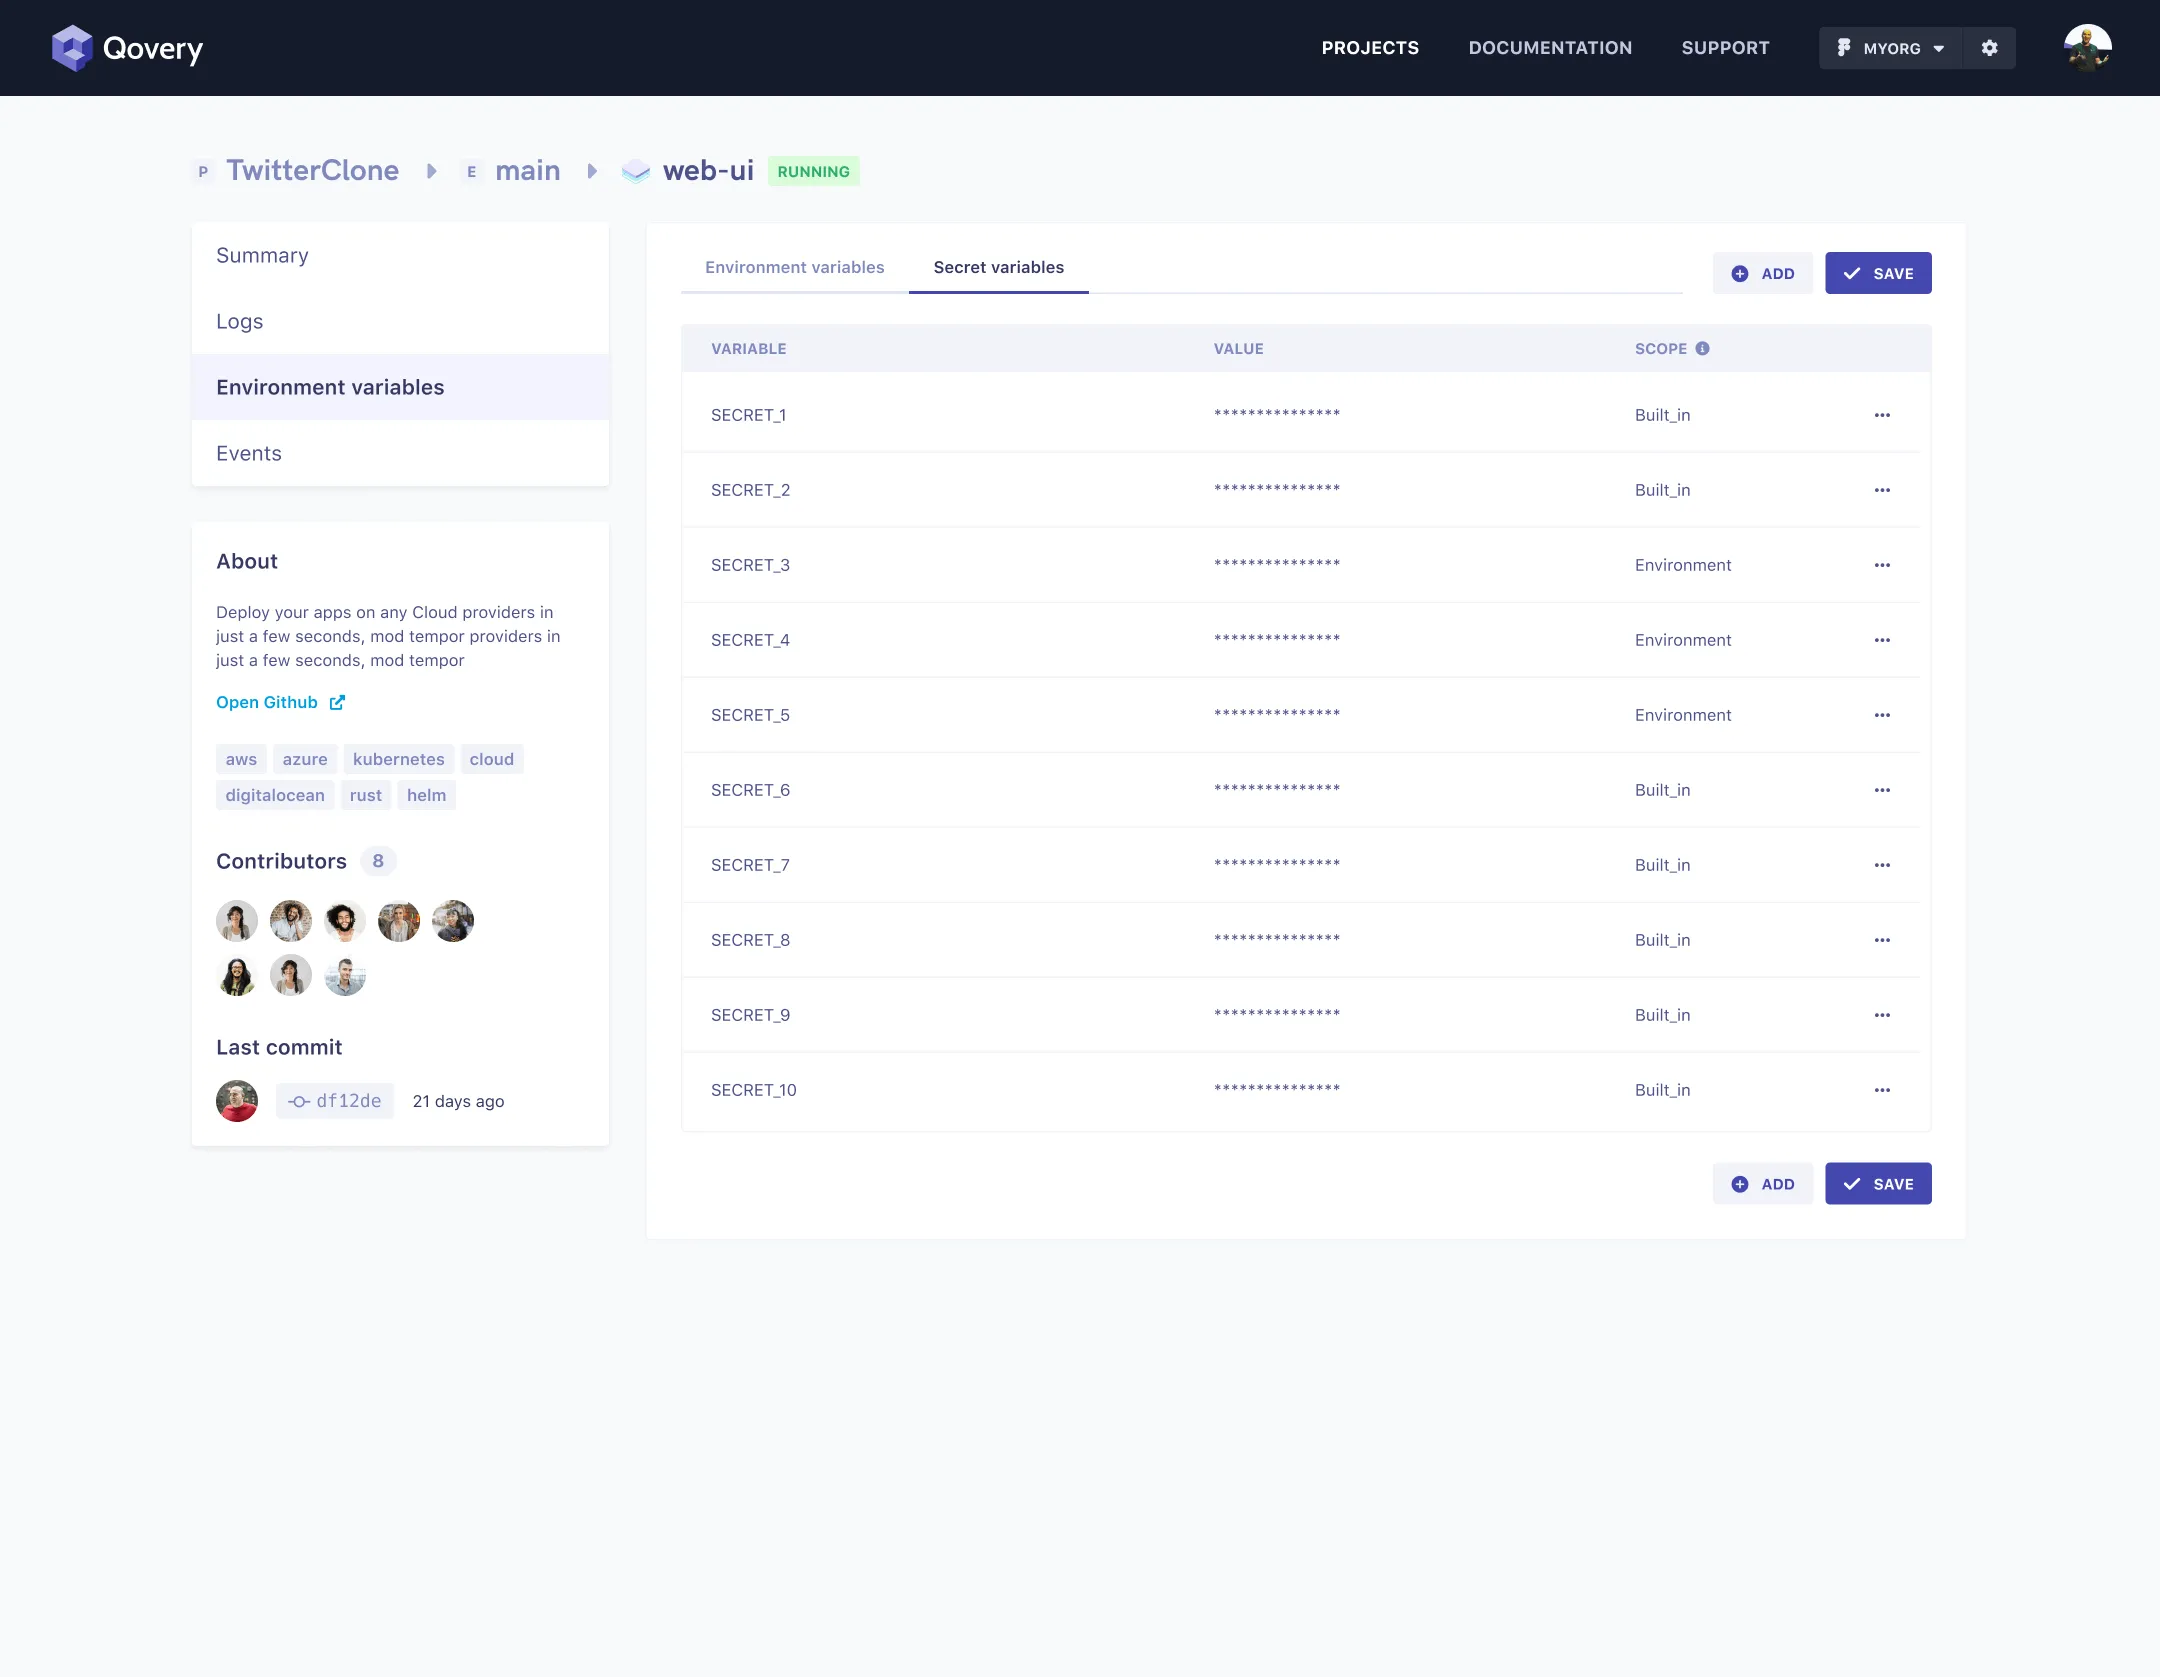Open the three-dot menu for SECRET_1
The height and width of the screenshot is (1678, 2160).
[x=1882, y=415]
